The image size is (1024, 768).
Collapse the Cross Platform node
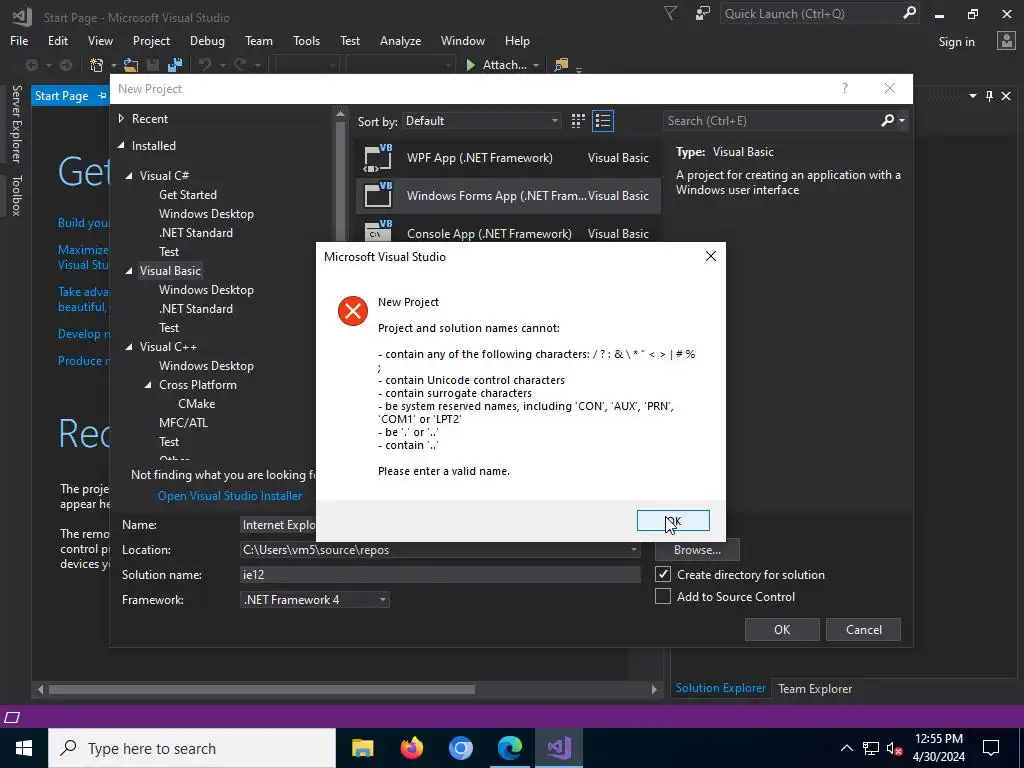pyautogui.click(x=148, y=385)
